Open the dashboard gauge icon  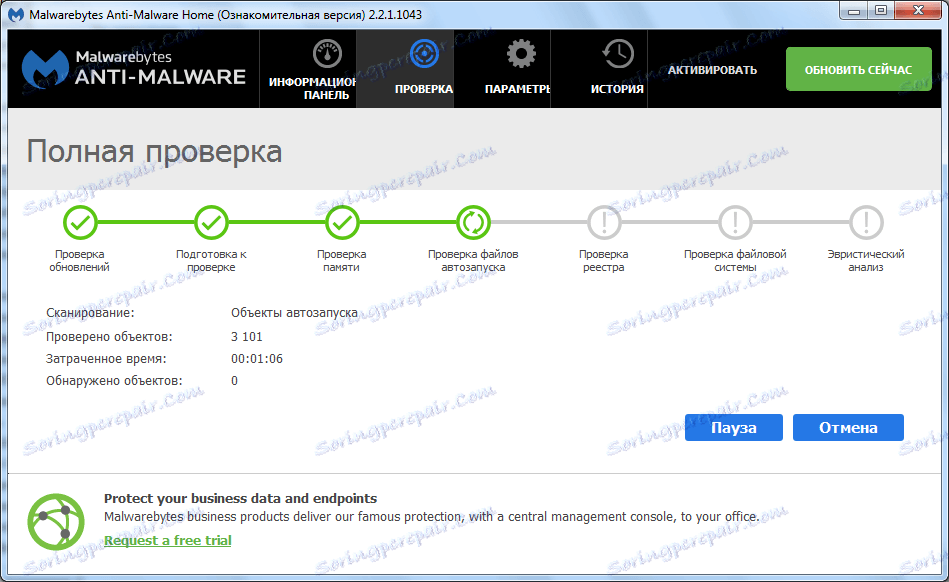click(x=327, y=54)
